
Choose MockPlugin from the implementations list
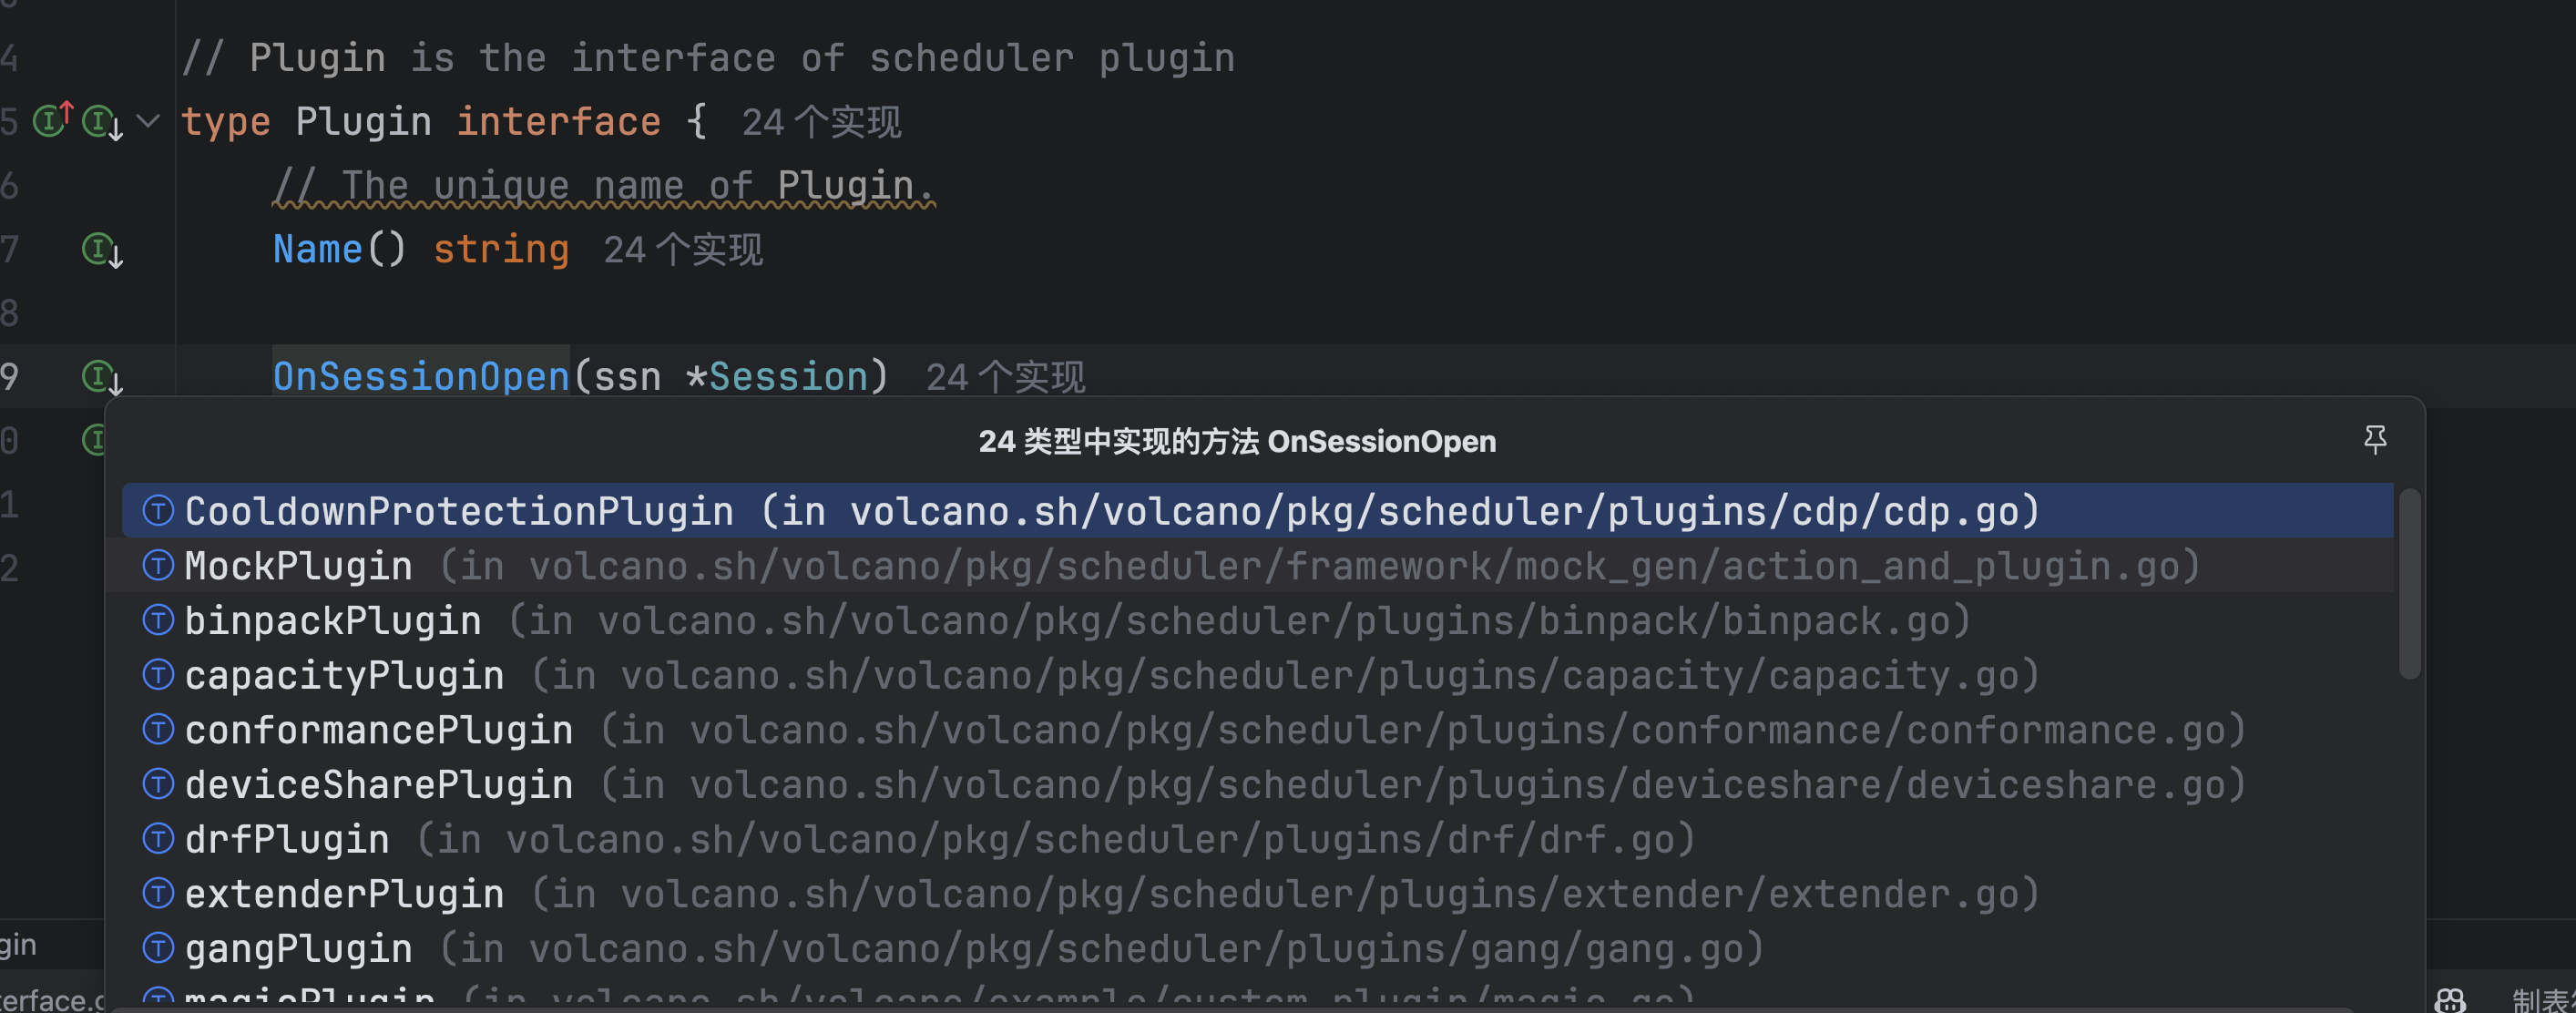pyautogui.click(x=299, y=566)
